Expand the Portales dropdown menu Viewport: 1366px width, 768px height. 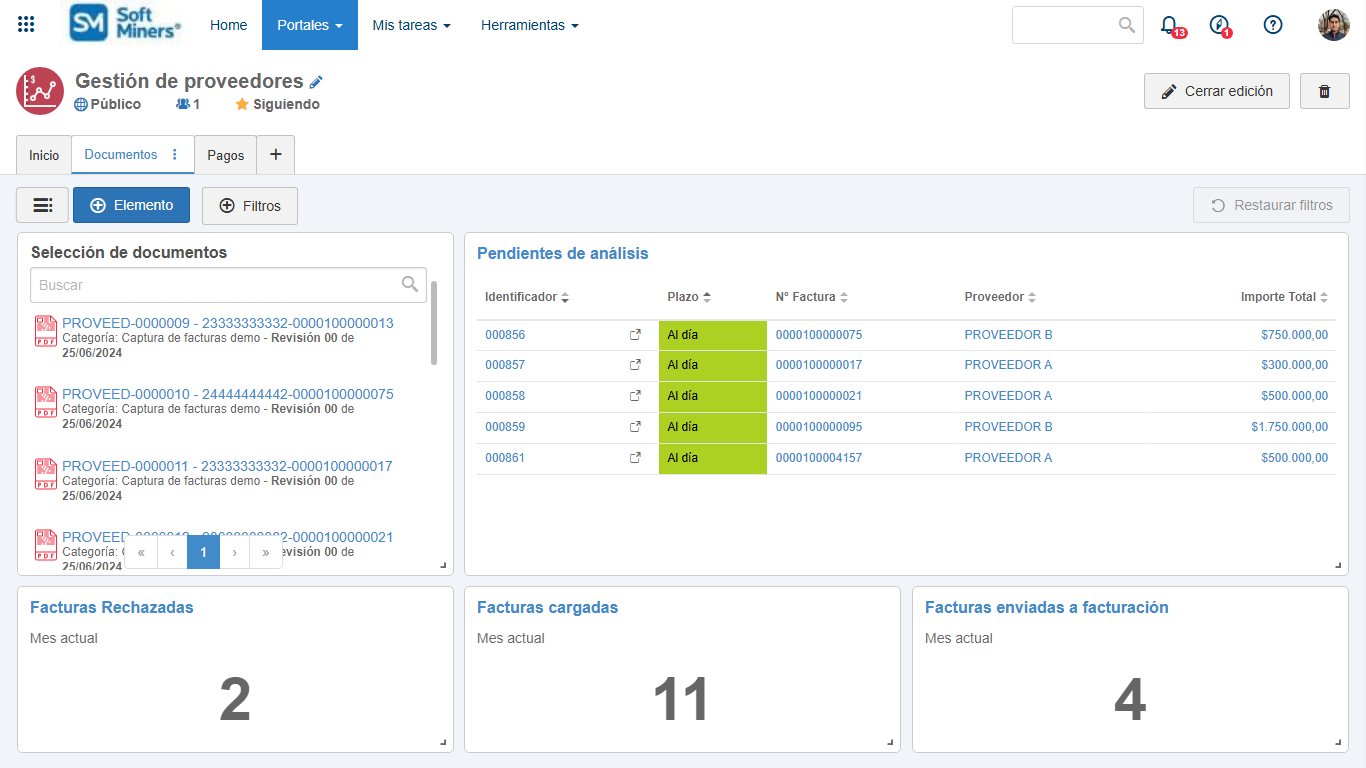[309, 25]
